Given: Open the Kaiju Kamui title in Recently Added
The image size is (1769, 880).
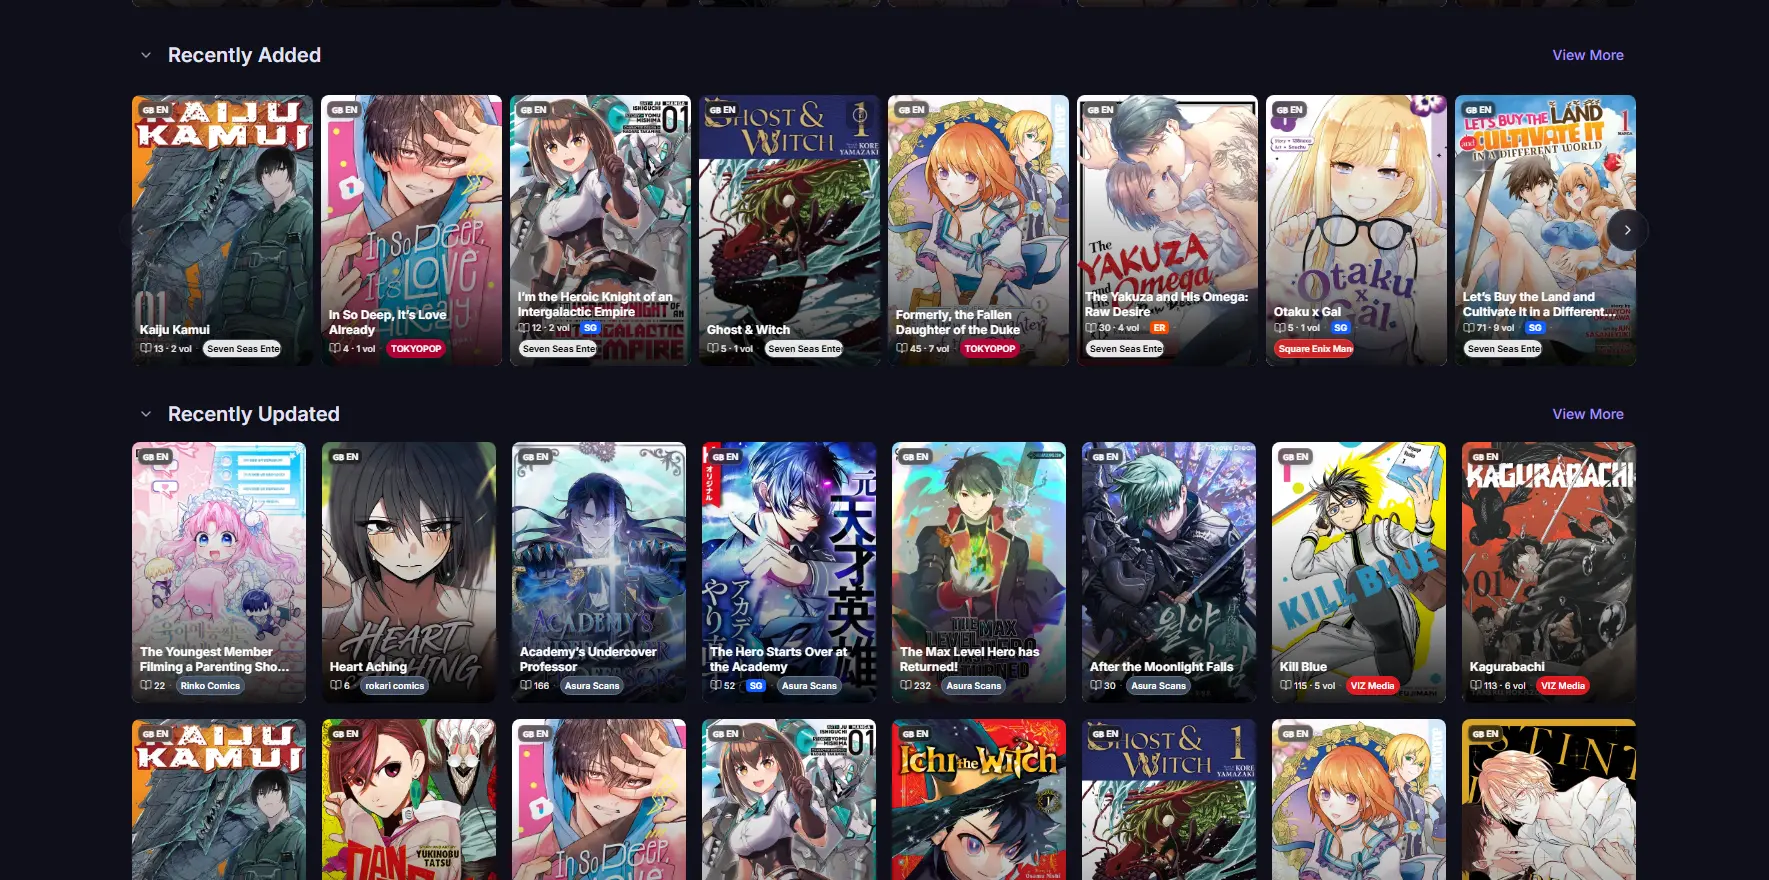Looking at the screenshot, I should 175,330.
